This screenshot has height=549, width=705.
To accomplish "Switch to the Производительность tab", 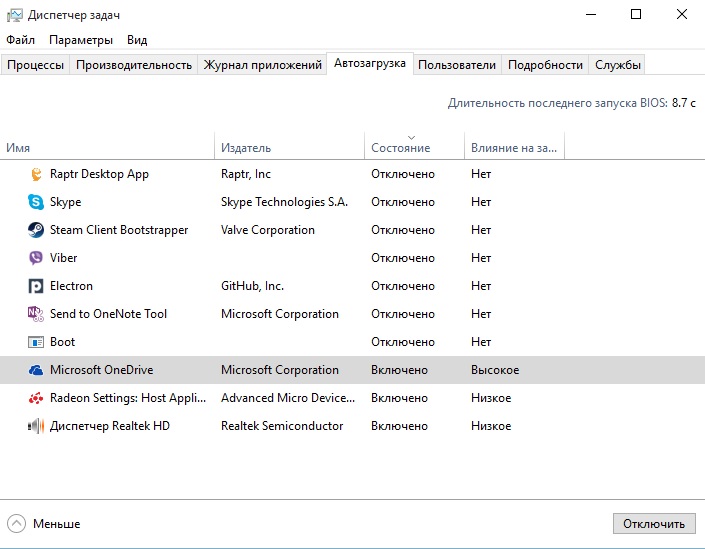I will [133, 65].
